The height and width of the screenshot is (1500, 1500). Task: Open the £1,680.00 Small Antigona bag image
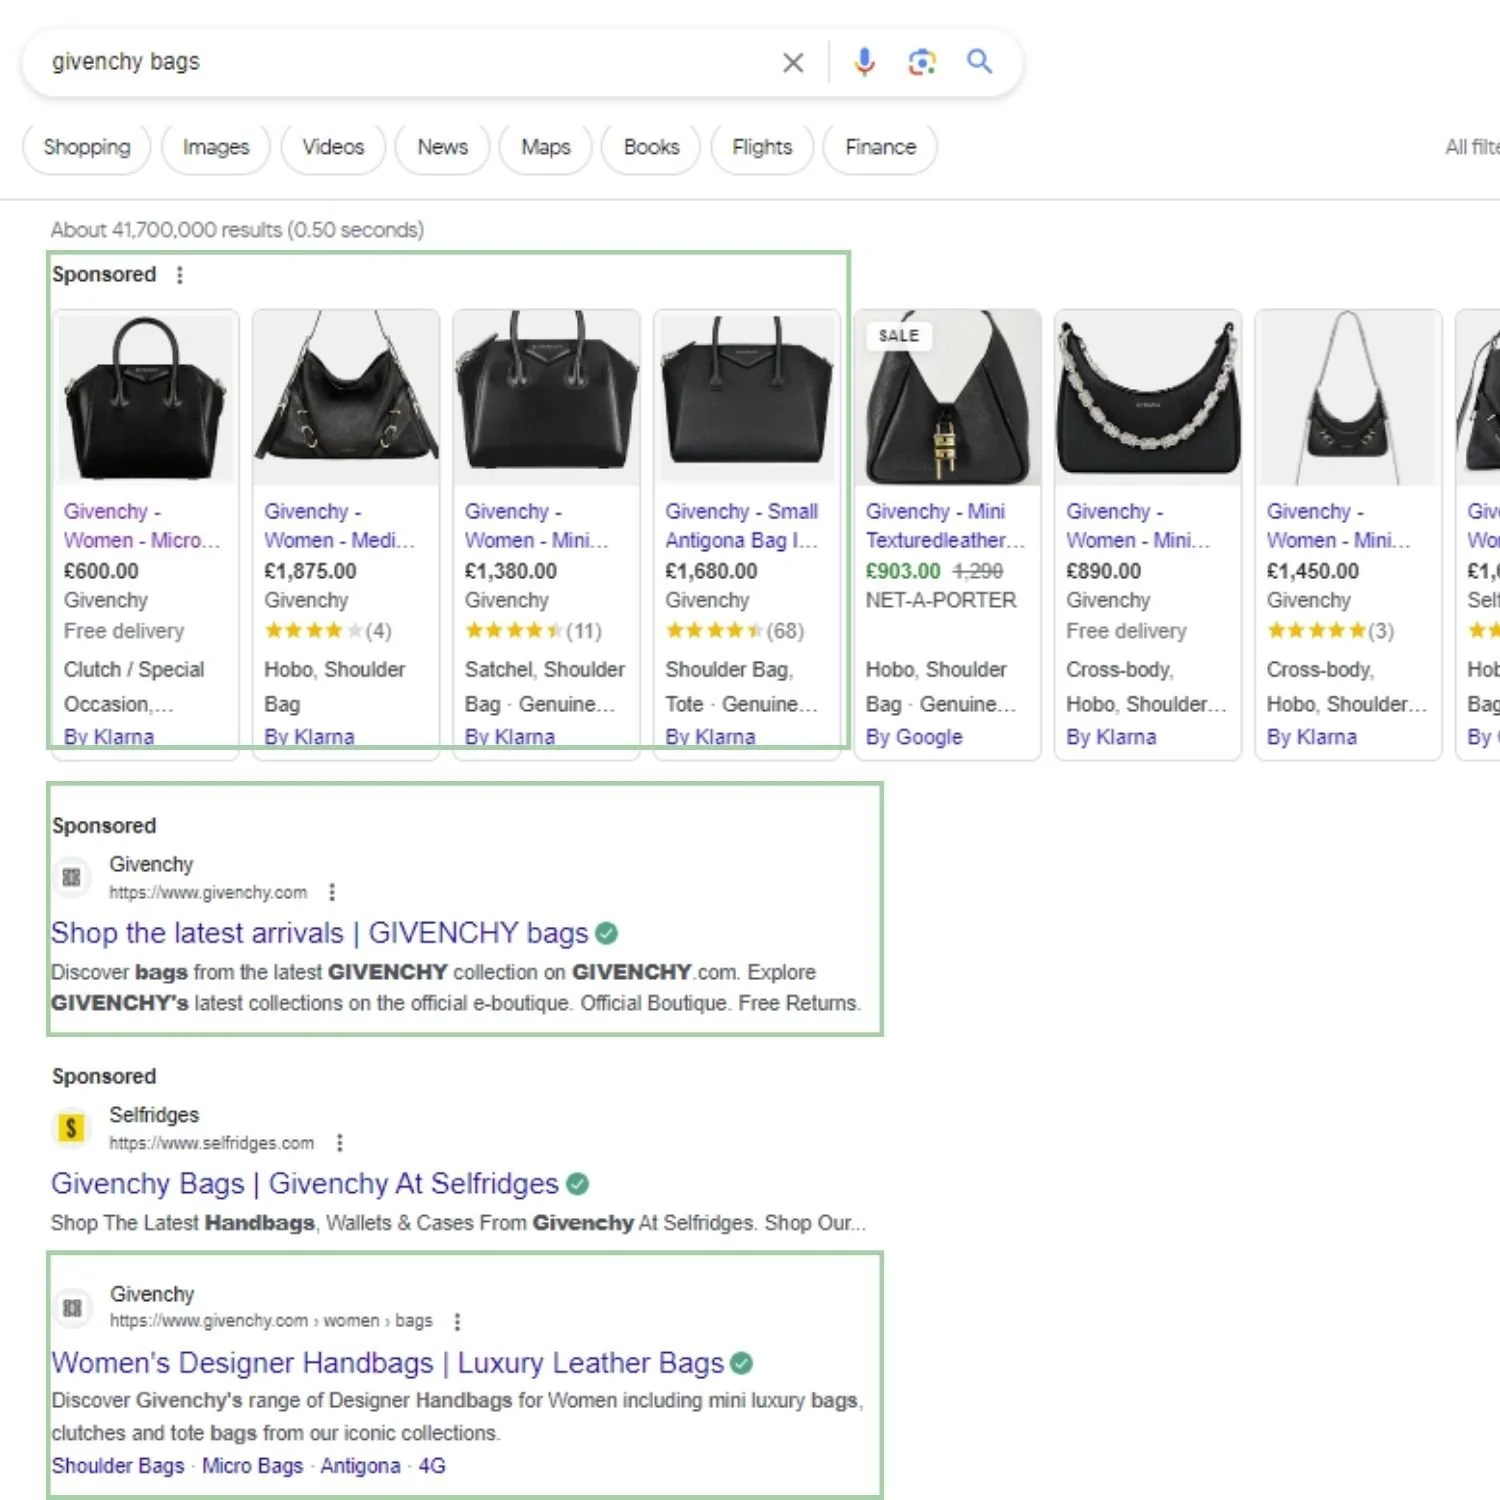click(x=747, y=398)
